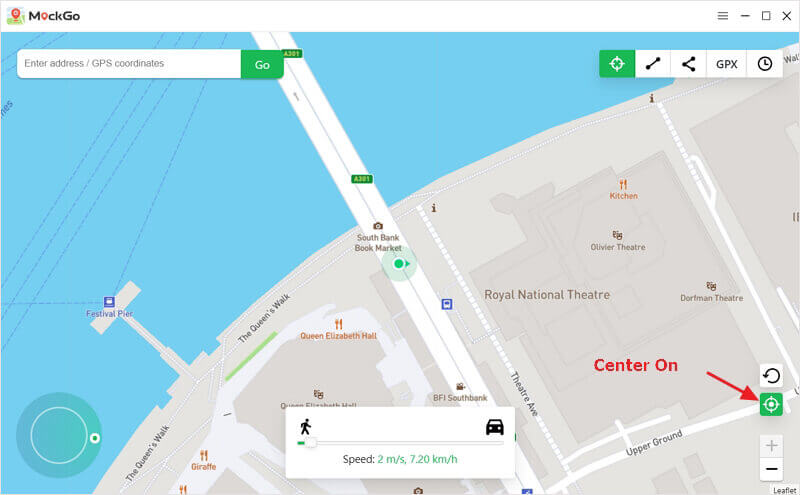Zoom in the map with plus button

pos(771,446)
